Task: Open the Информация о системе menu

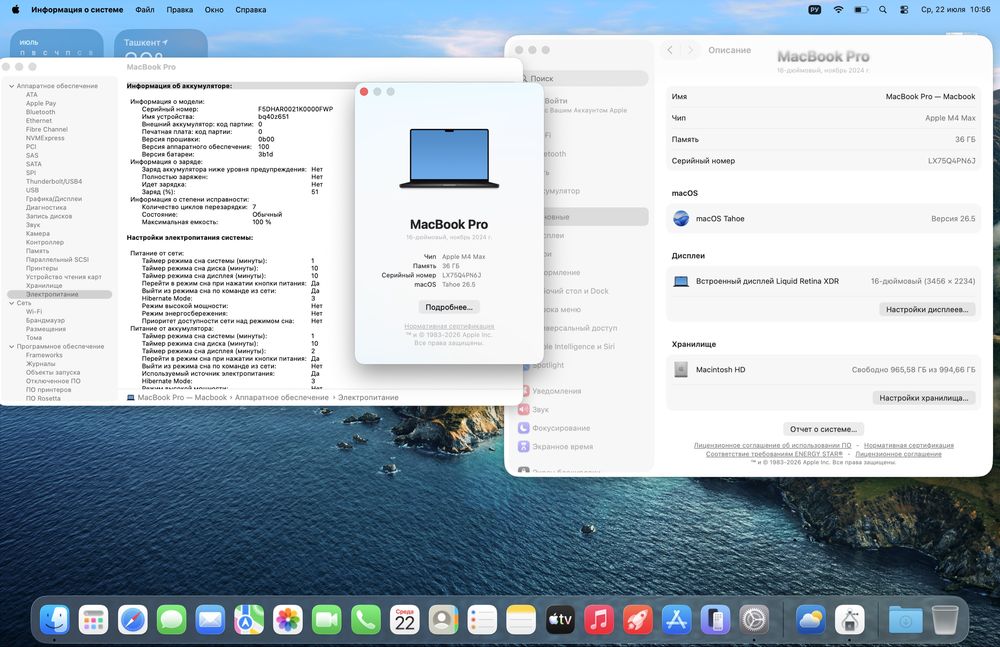Action: click(x=77, y=10)
